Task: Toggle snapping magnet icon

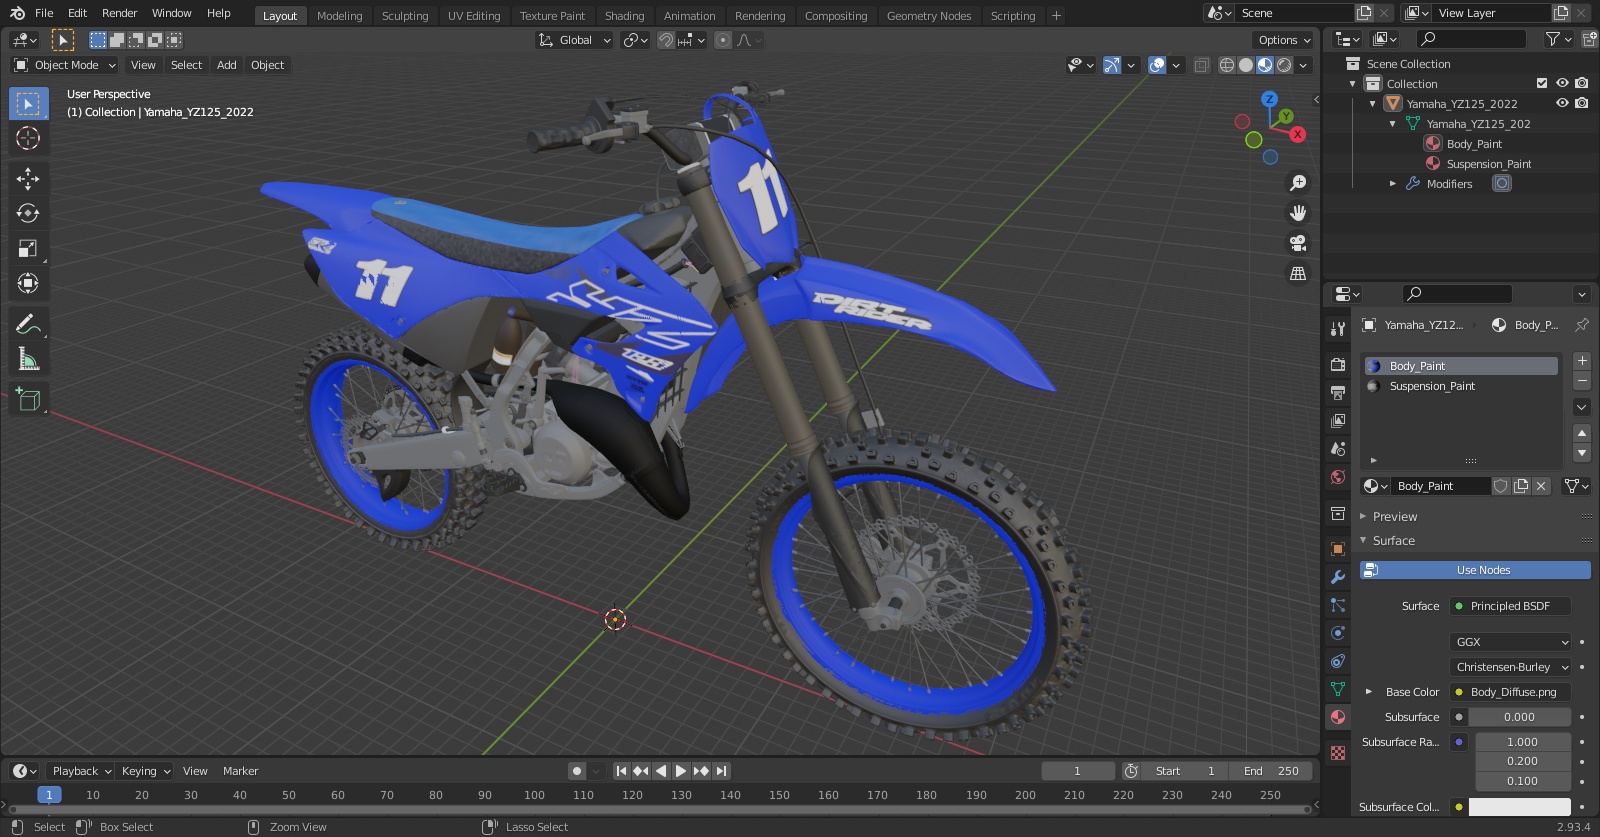Action: click(x=665, y=40)
